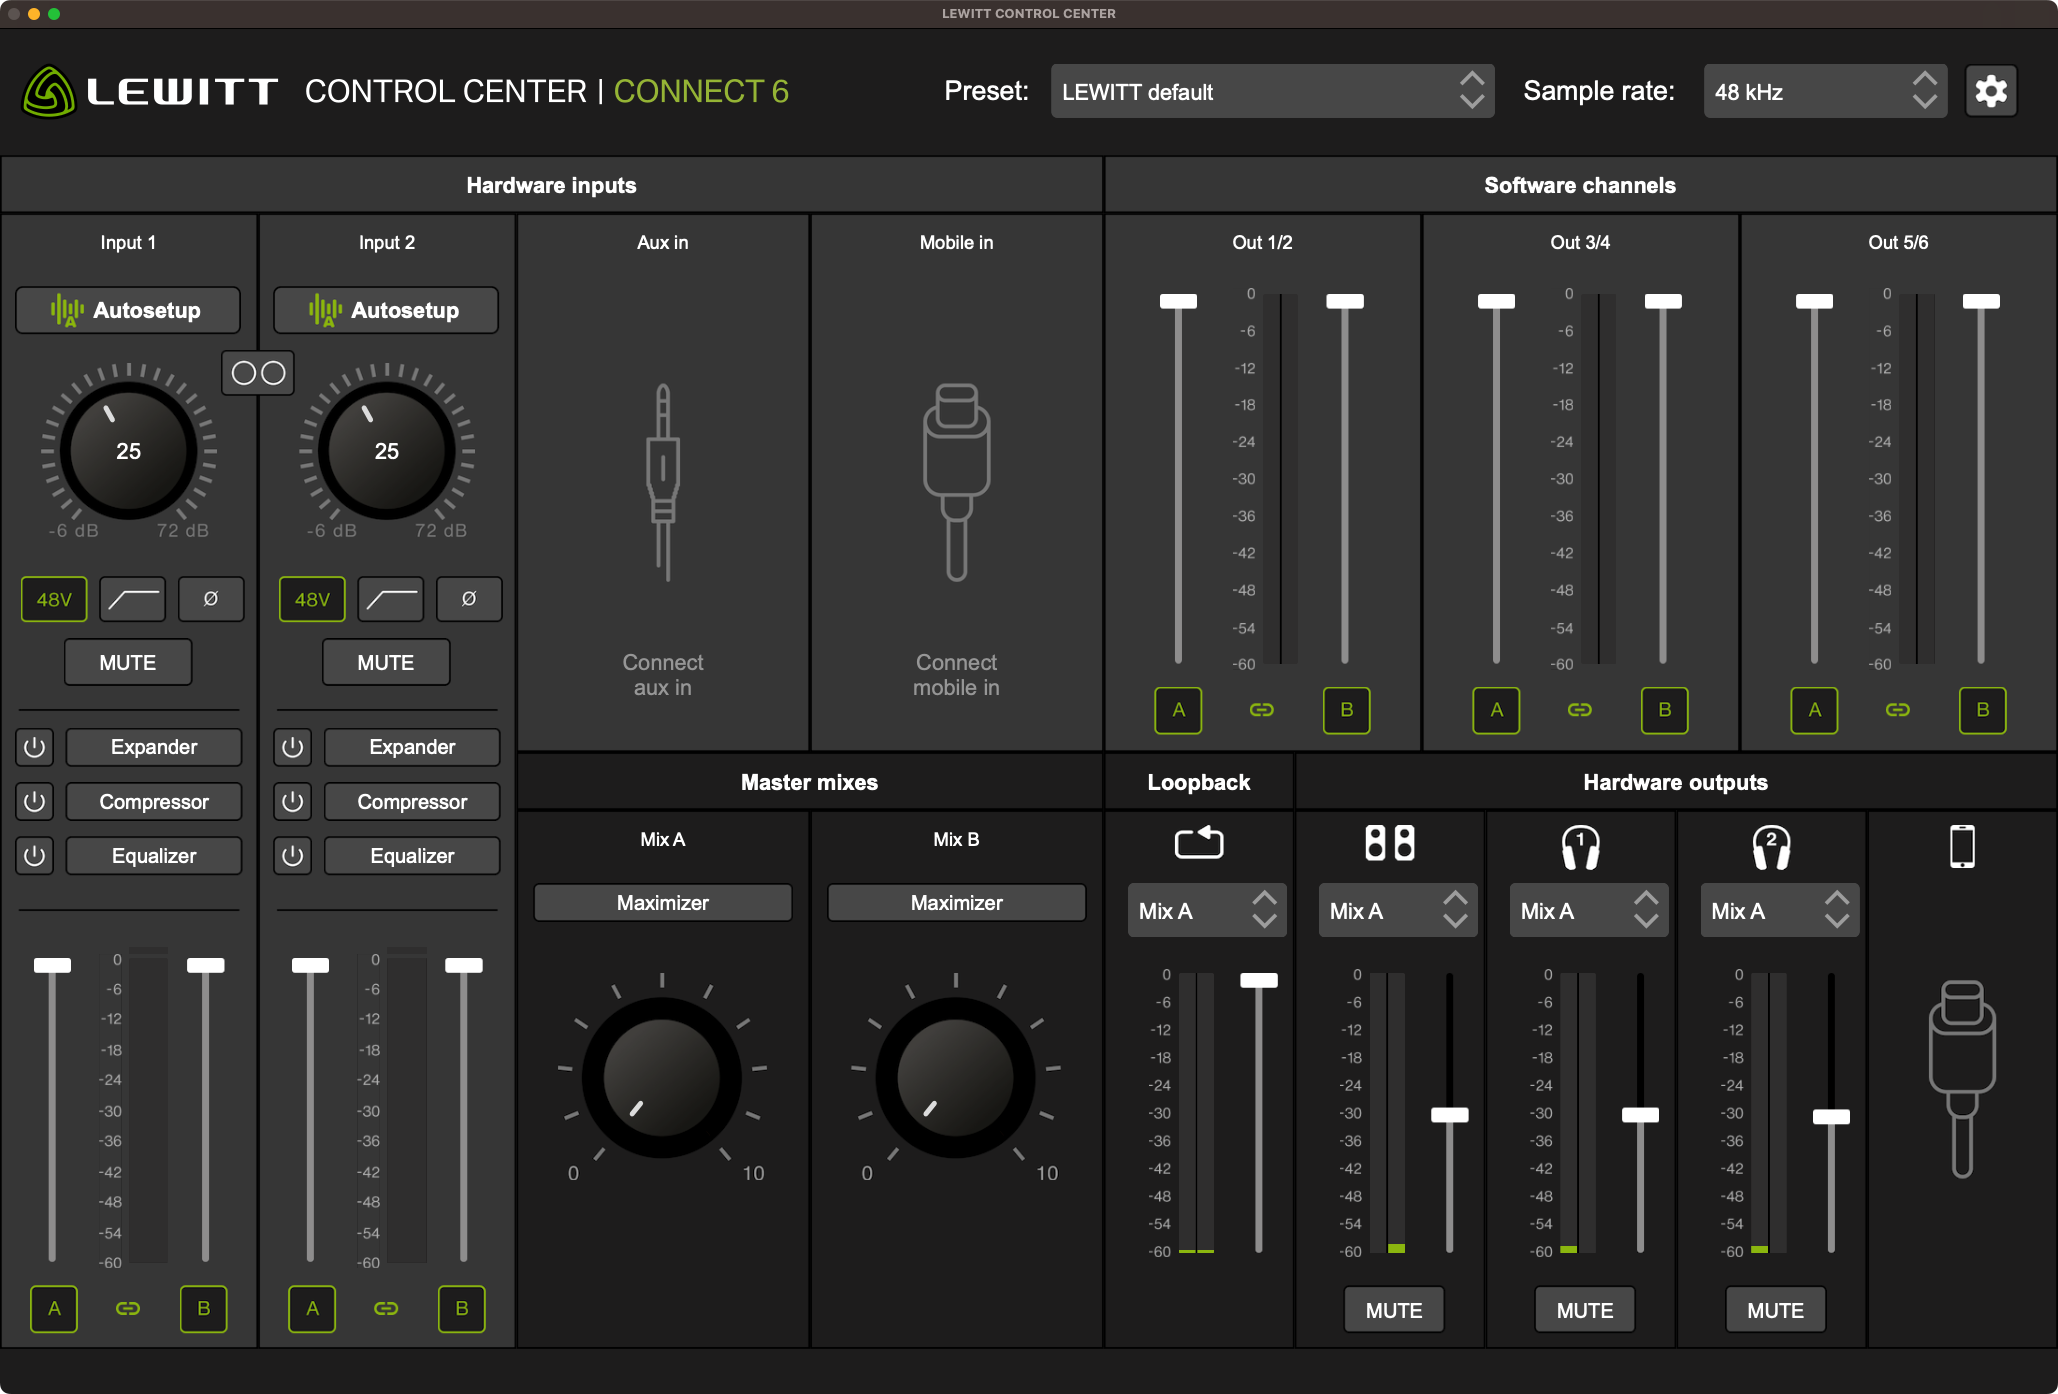Invert the phase on Input 2

click(x=469, y=599)
